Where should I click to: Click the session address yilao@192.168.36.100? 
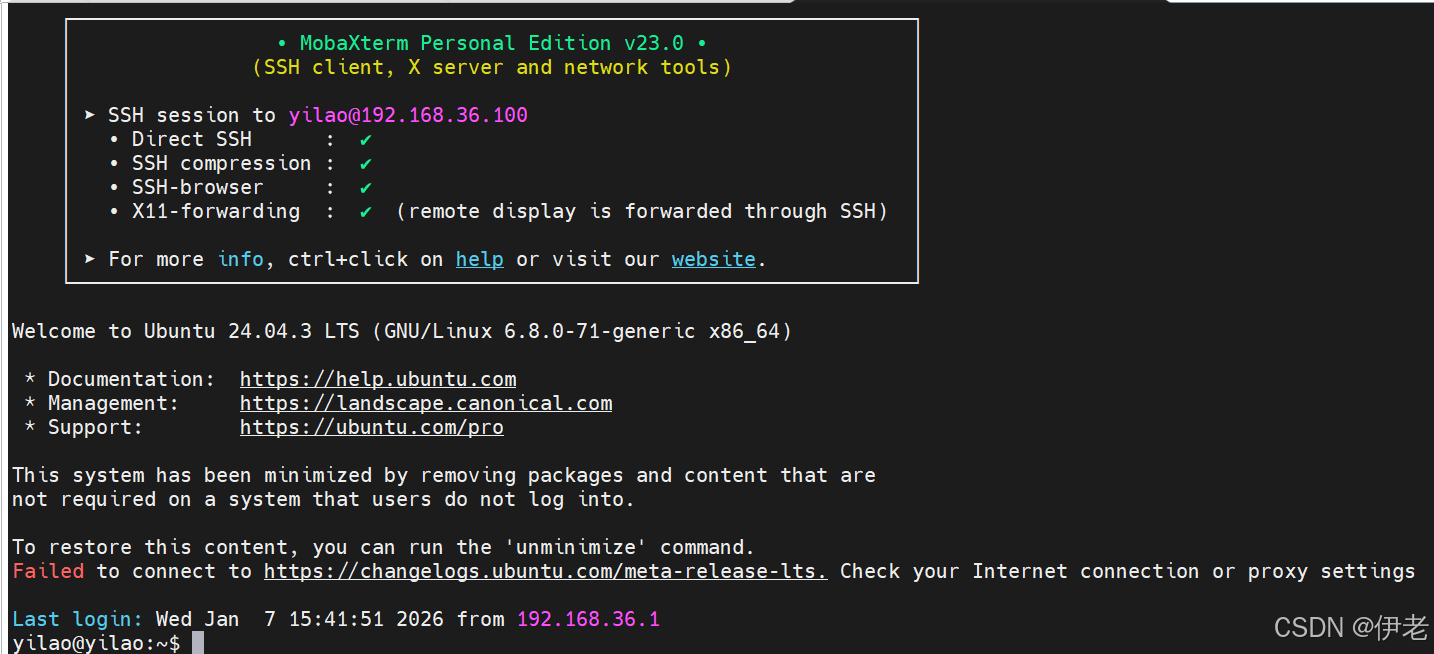[x=408, y=116]
